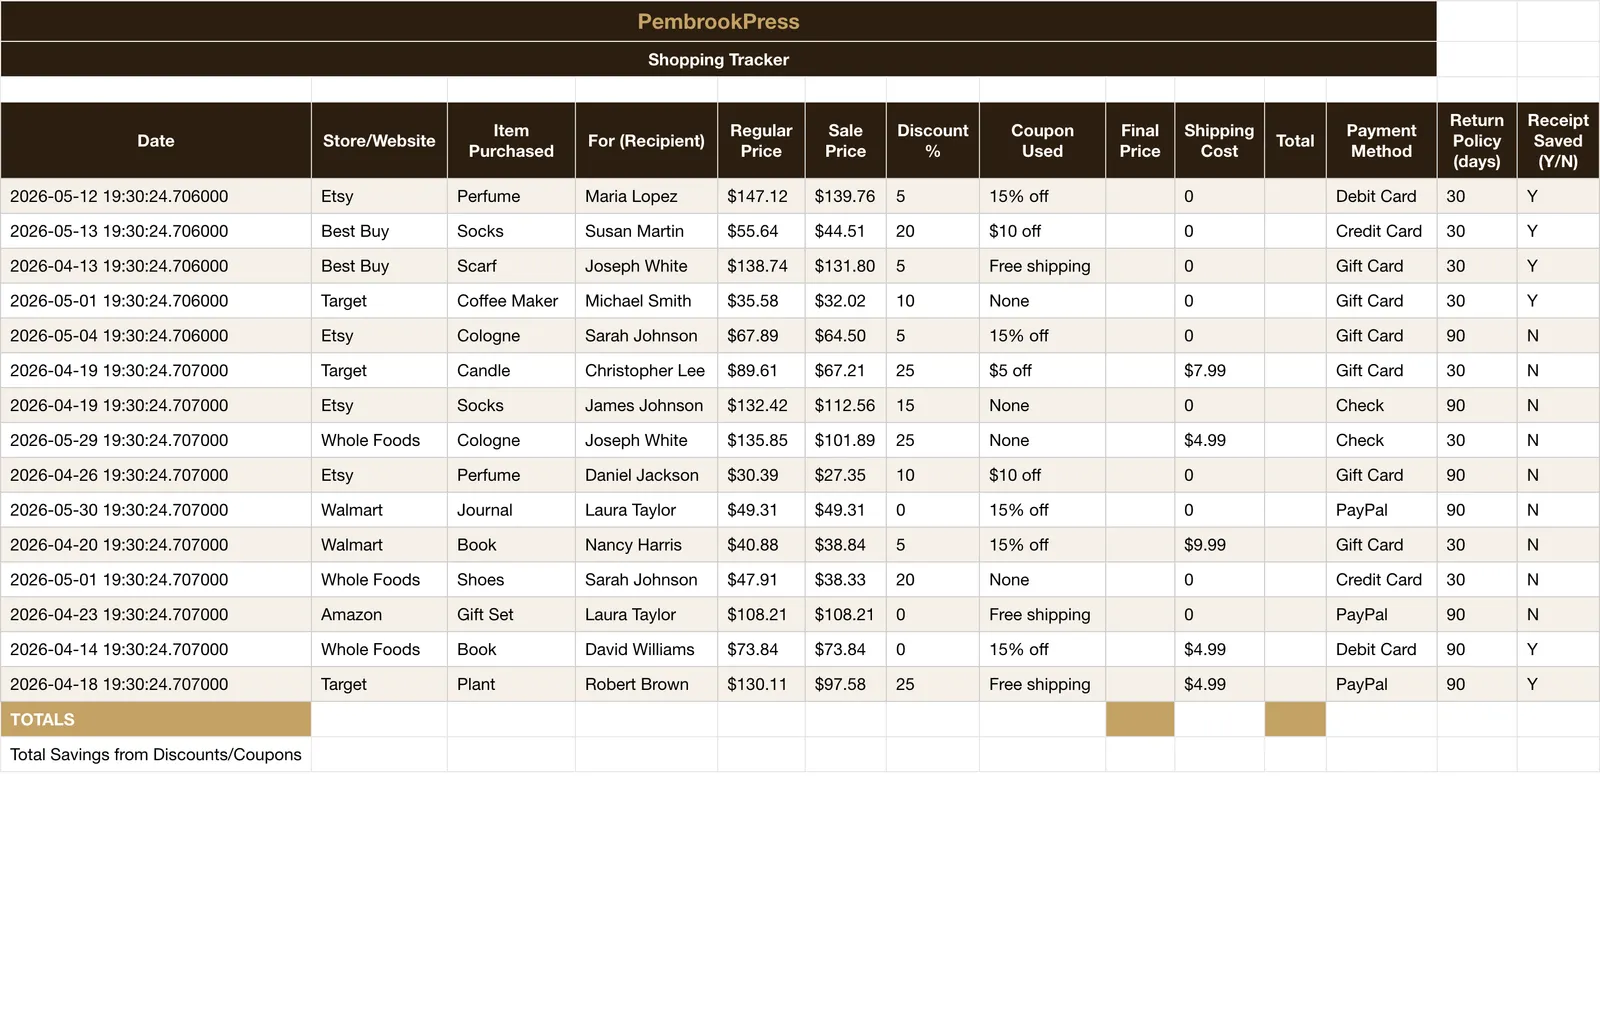Select the $9.99 shipping cost cell
The width and height of the screenshot is (1600, 1029).
pyautogui.click(x=1219, y=545)
